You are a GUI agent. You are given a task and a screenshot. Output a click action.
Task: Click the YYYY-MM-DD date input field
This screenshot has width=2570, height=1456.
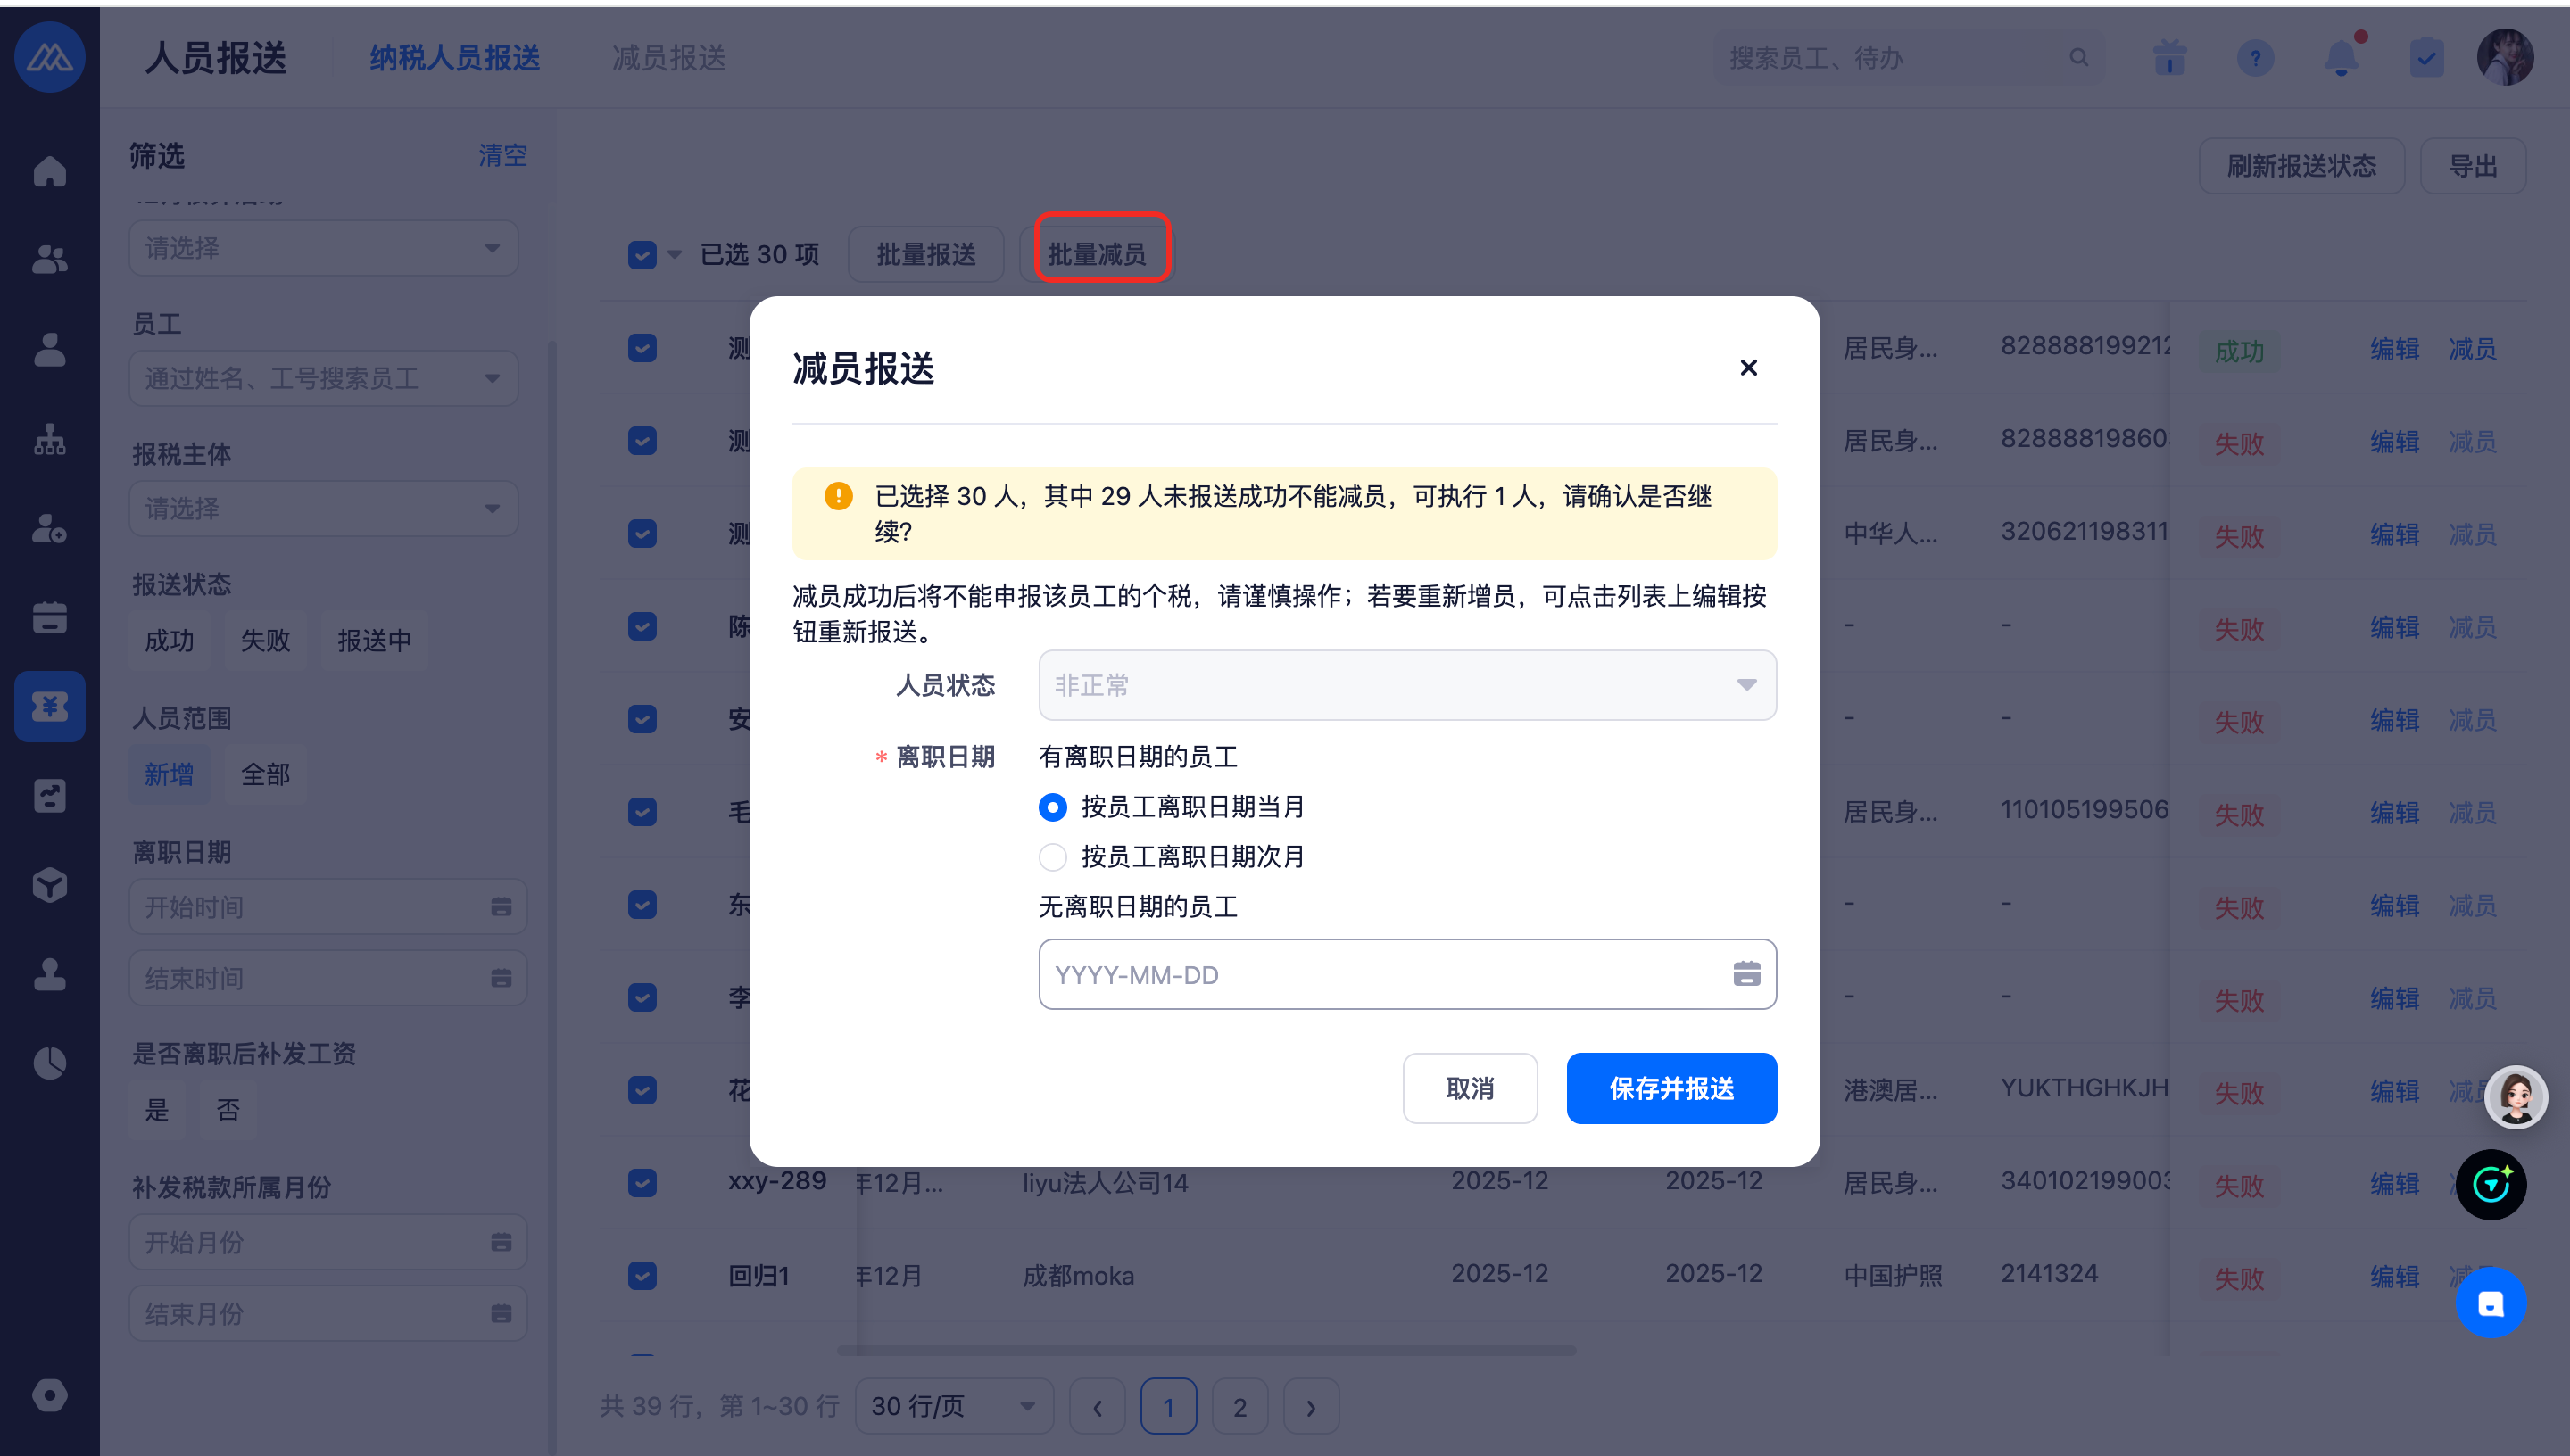pyautogui.click(x=1380, y=974)
